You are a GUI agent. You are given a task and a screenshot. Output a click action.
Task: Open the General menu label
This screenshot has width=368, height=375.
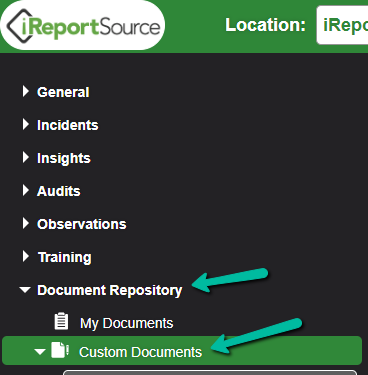[x=63, y=92]
